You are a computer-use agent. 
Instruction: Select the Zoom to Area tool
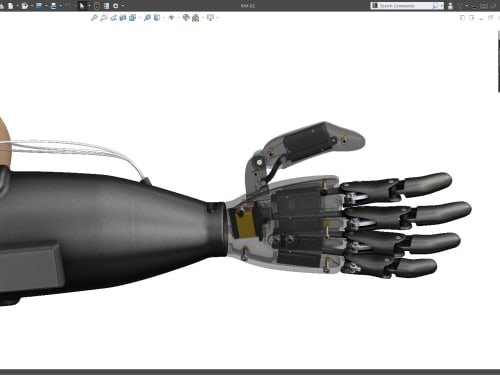click(x=104, y=18)
